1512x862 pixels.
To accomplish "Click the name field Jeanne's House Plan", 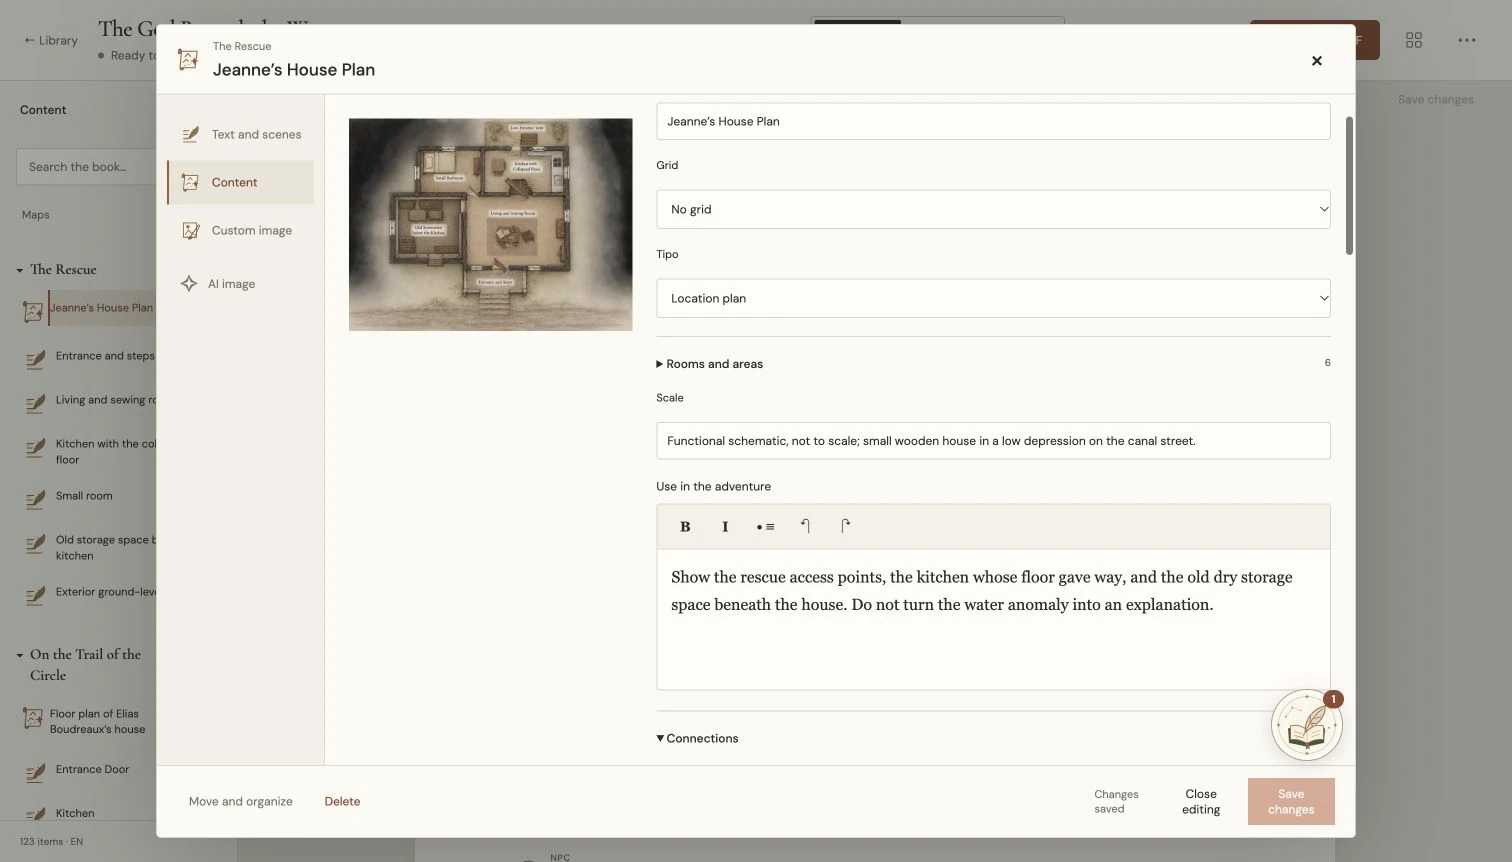I will [993, 121].
